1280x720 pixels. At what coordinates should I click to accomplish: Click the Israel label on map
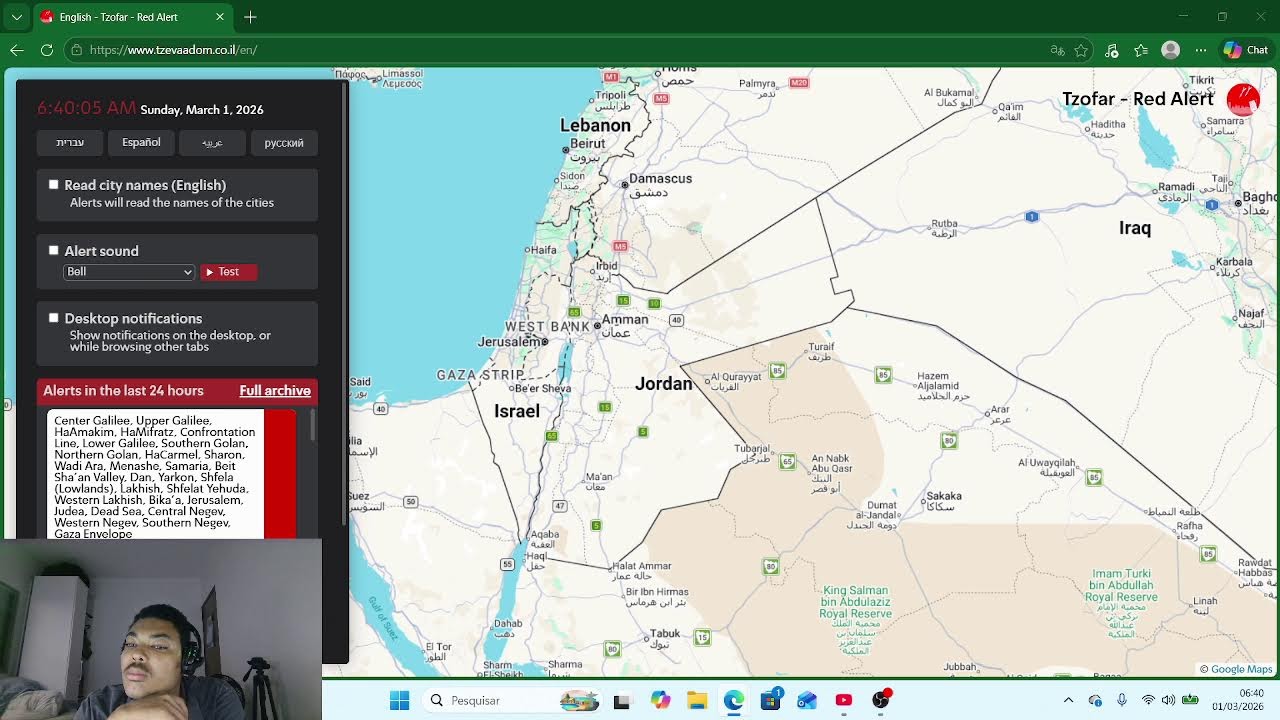pos(517,411)
